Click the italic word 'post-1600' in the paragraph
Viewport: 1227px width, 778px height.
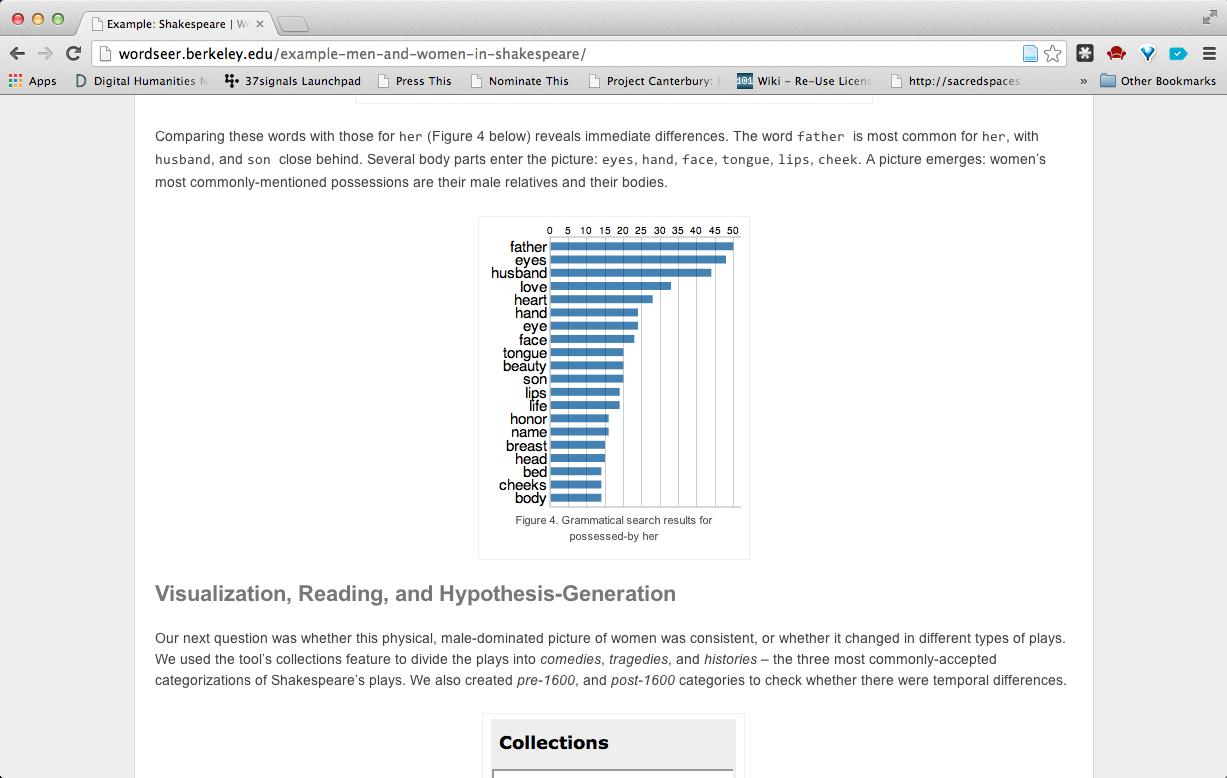pos(643,680)
